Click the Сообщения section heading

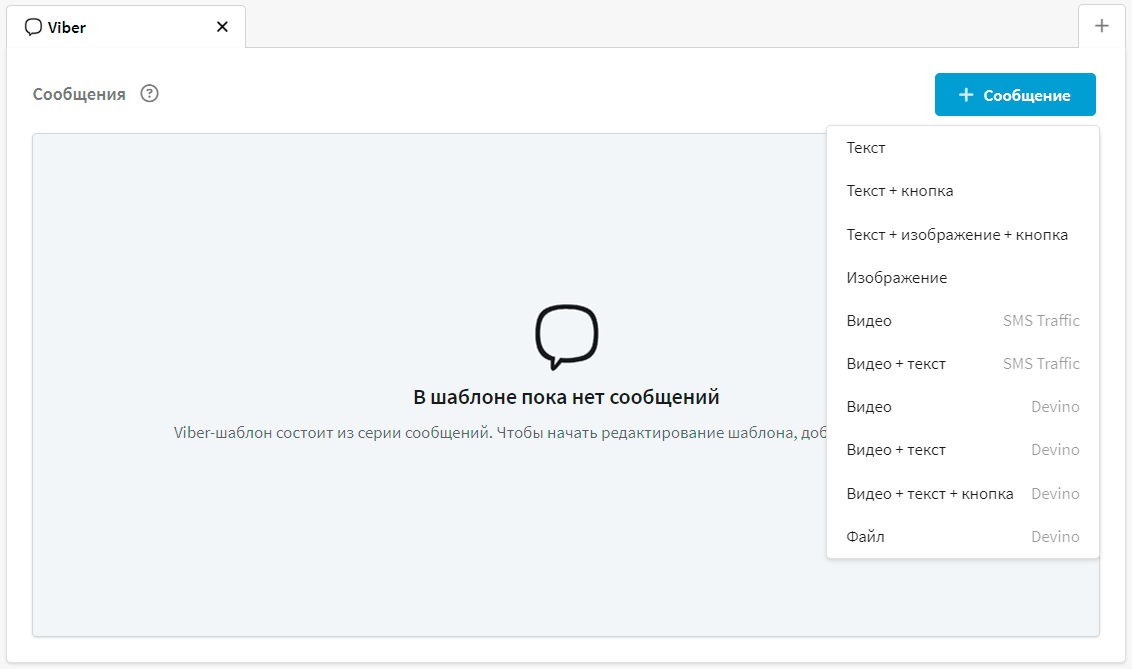click(79, 95)
